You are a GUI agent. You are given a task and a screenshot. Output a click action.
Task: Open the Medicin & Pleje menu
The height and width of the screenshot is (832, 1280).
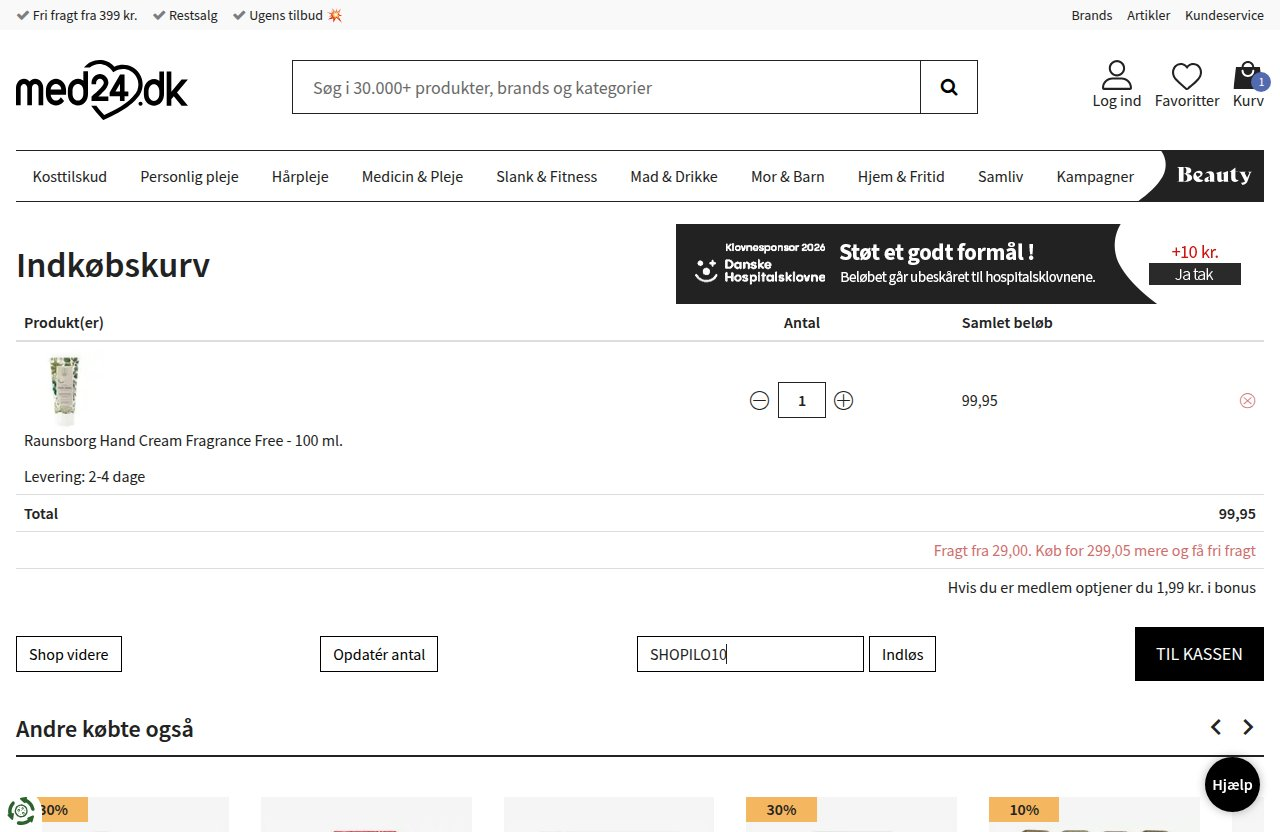[x=412, y=176]
